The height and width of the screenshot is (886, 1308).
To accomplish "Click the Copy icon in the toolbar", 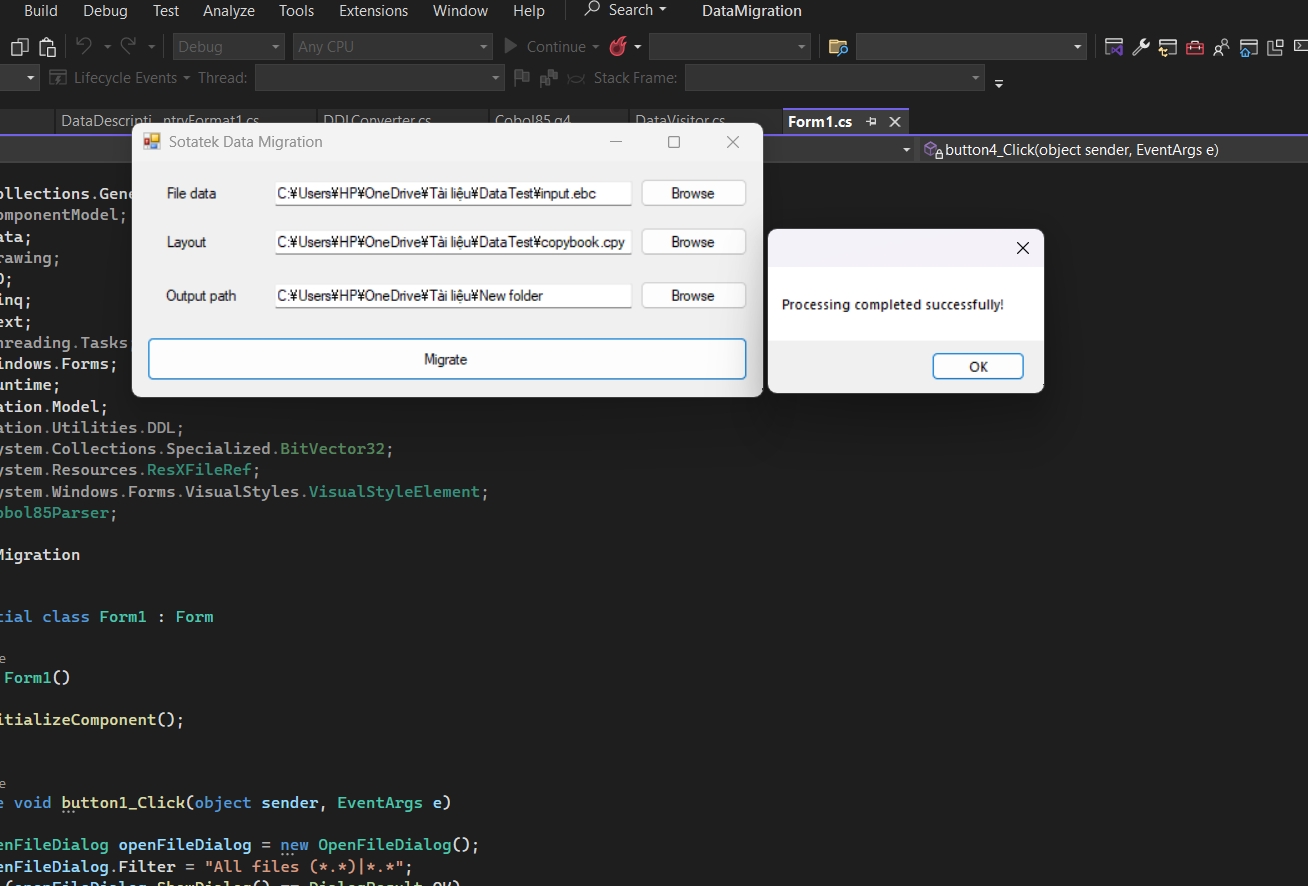I will [x=20, y=47].
